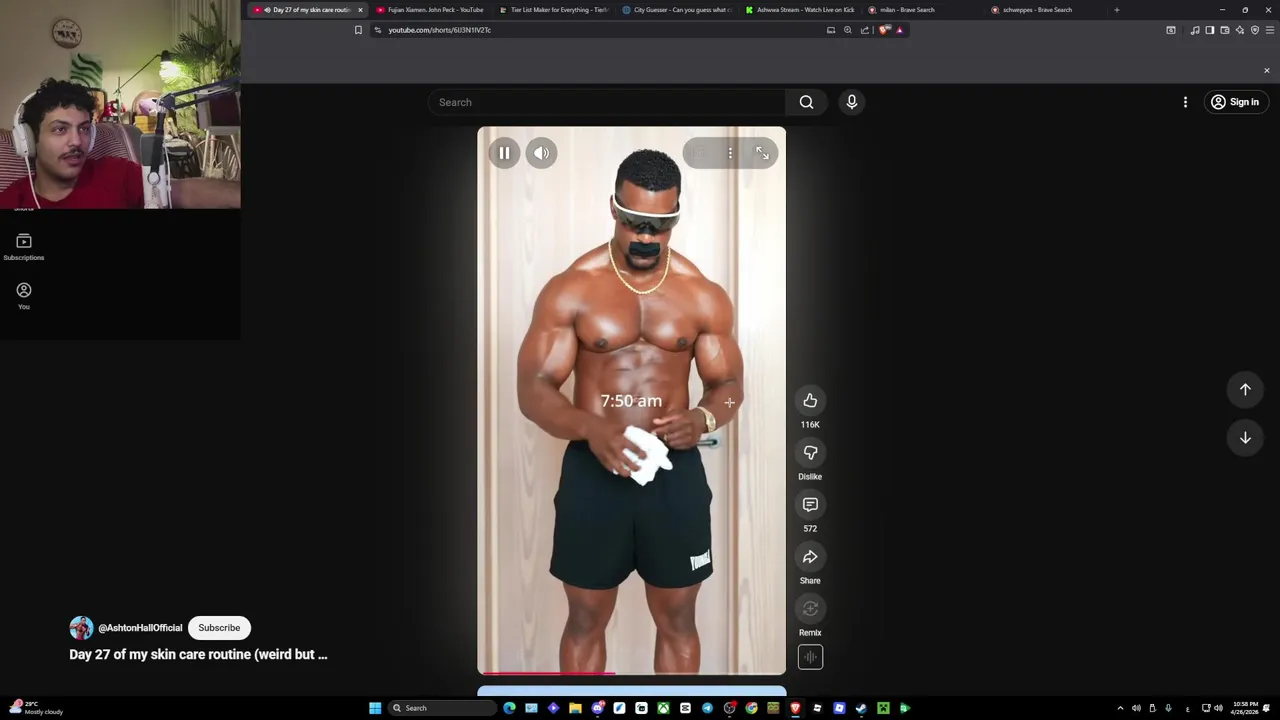Share this Shorts video
The image size is (1280, 720).
pyautogui.click(x=810, y=557)
